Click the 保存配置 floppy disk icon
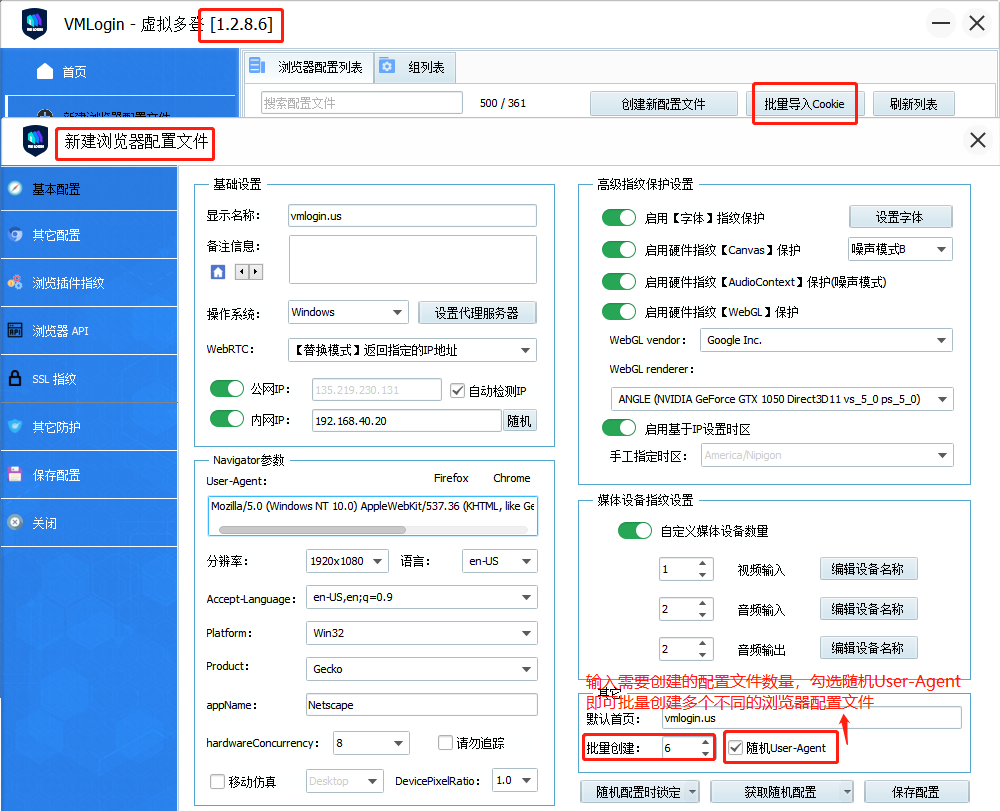Screen dimensions: 1000x811 point(15,475)
